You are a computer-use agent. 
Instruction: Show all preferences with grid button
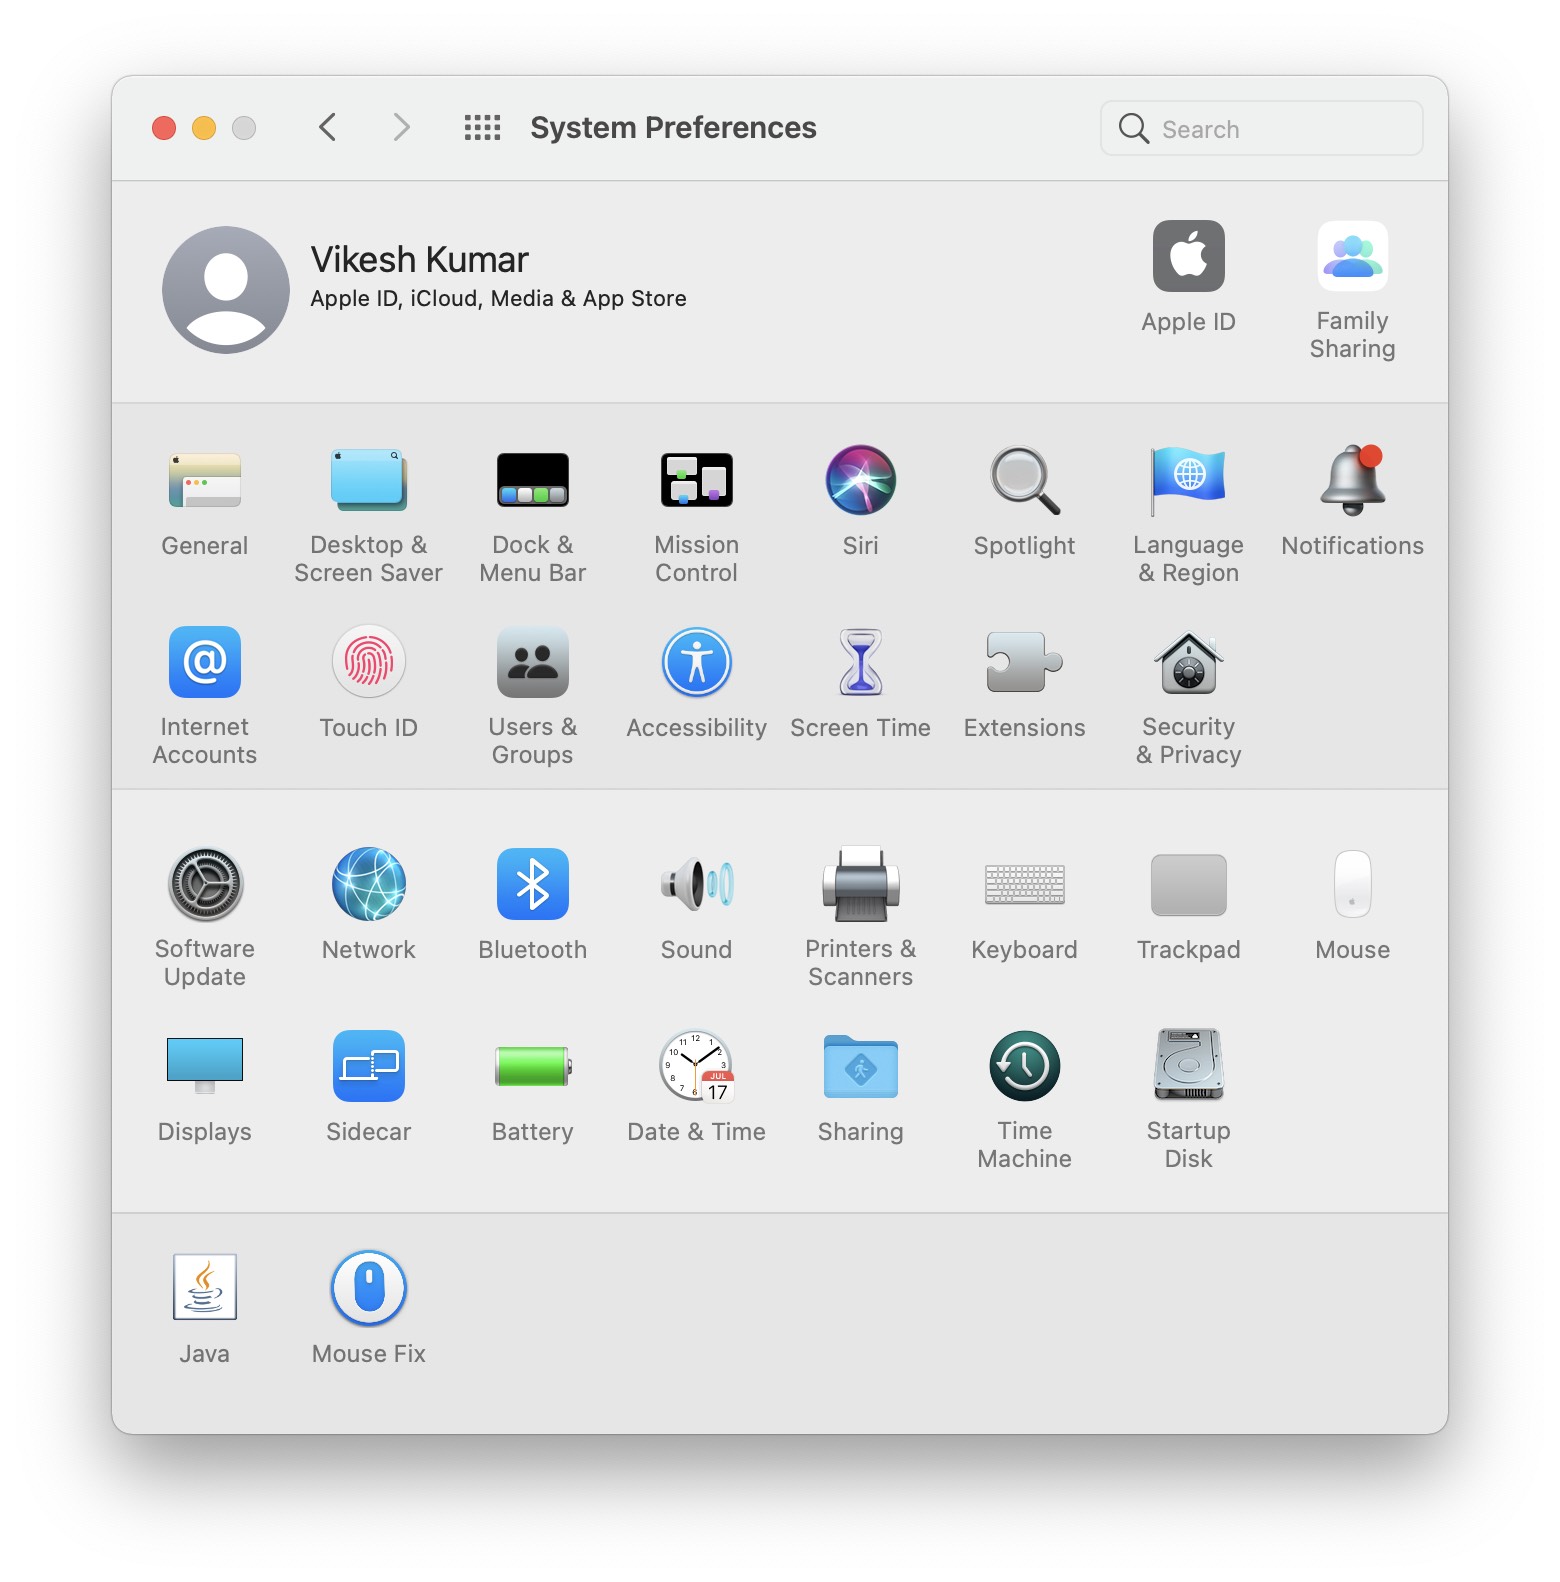coord(482,128)
